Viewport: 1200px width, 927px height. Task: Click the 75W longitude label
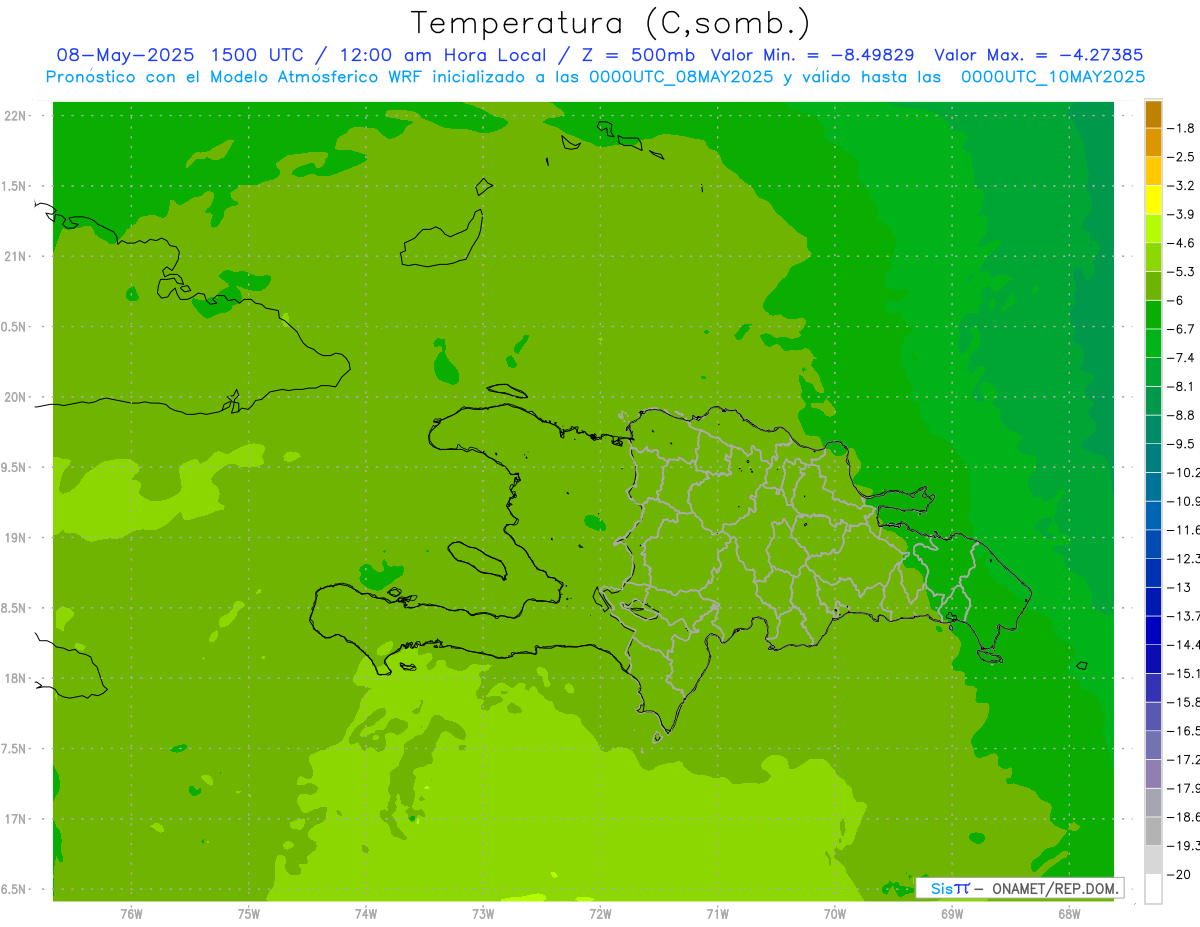pos(249,914)
